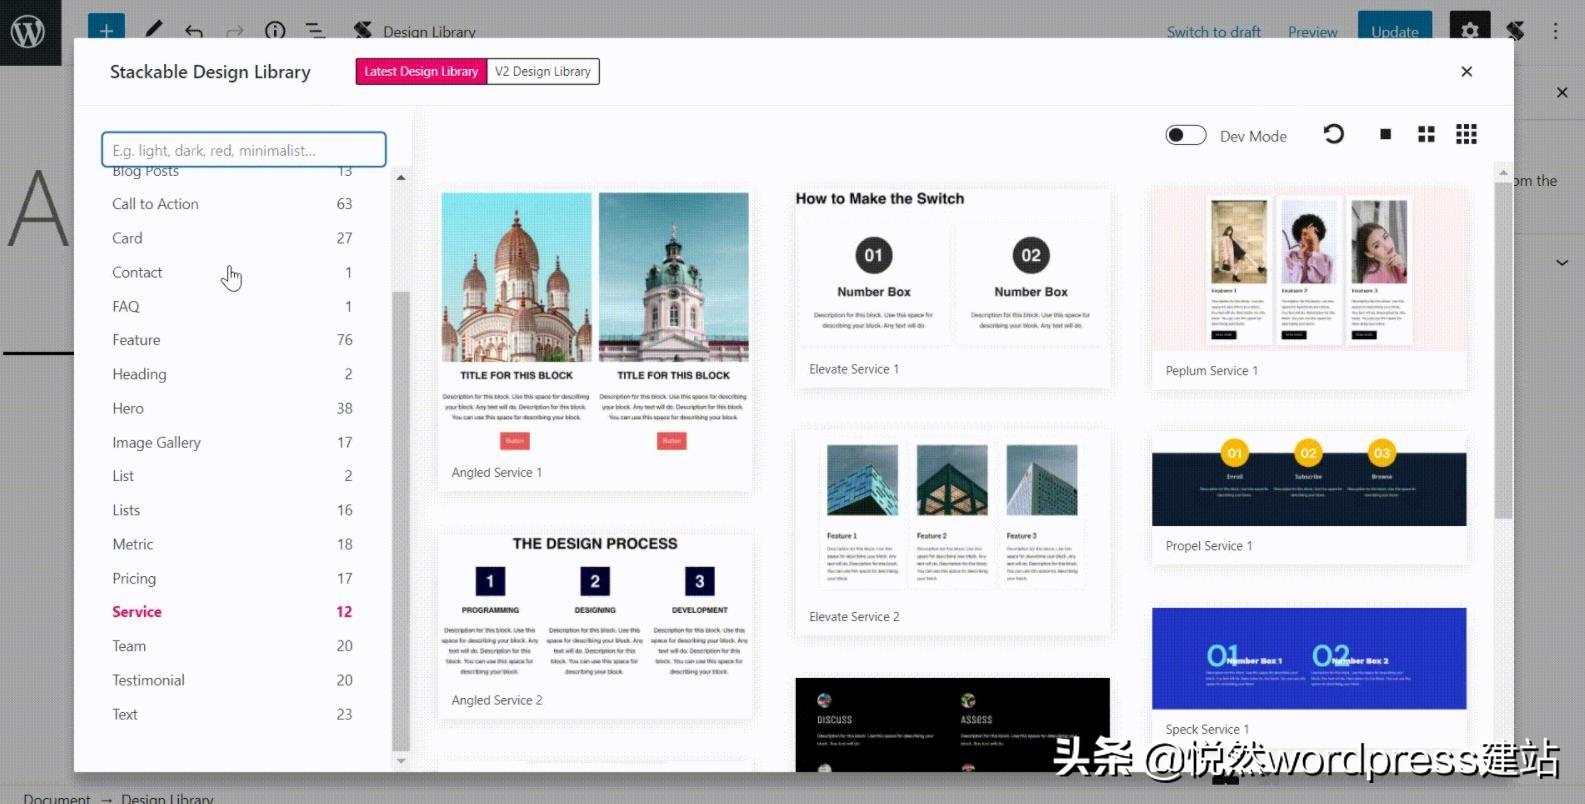Choose the Speck Service 1 design thumbnail
This screenshot has height=804, width=1585.
[1309, 675]
